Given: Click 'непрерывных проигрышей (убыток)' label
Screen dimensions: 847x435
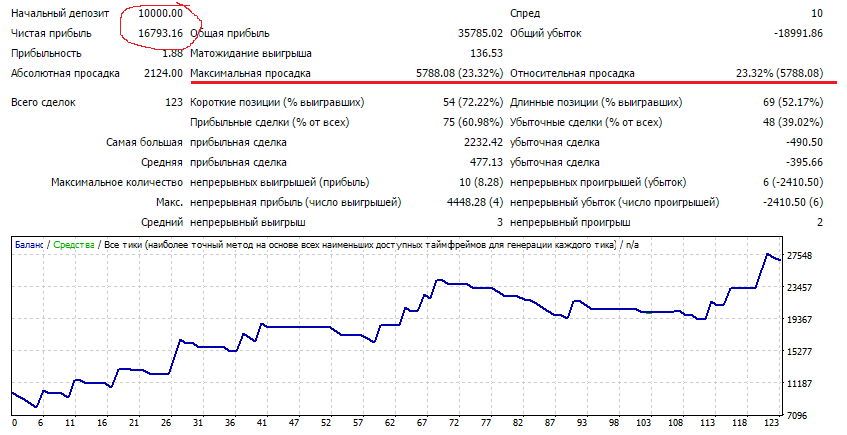Looking at the screenshot, I should coord(598,182).
